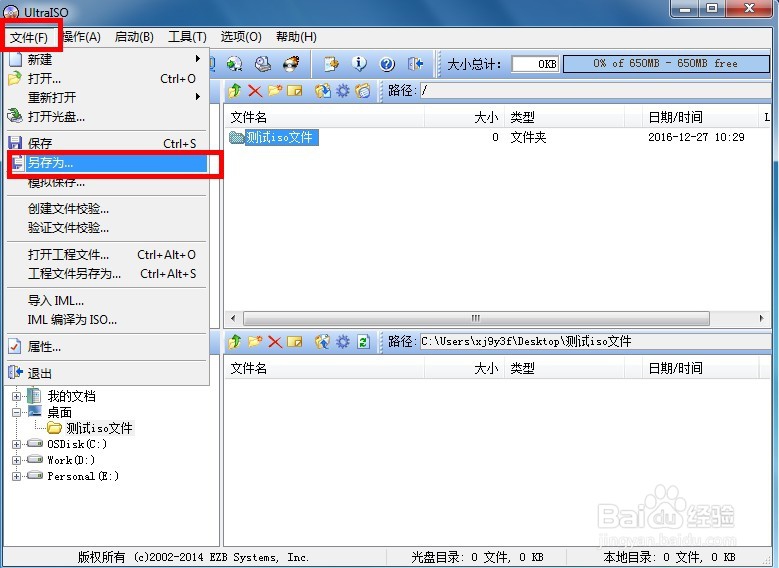Go up one folder in local pane
Viewport: 779px width, 568px height.
[x=234, y=341]
